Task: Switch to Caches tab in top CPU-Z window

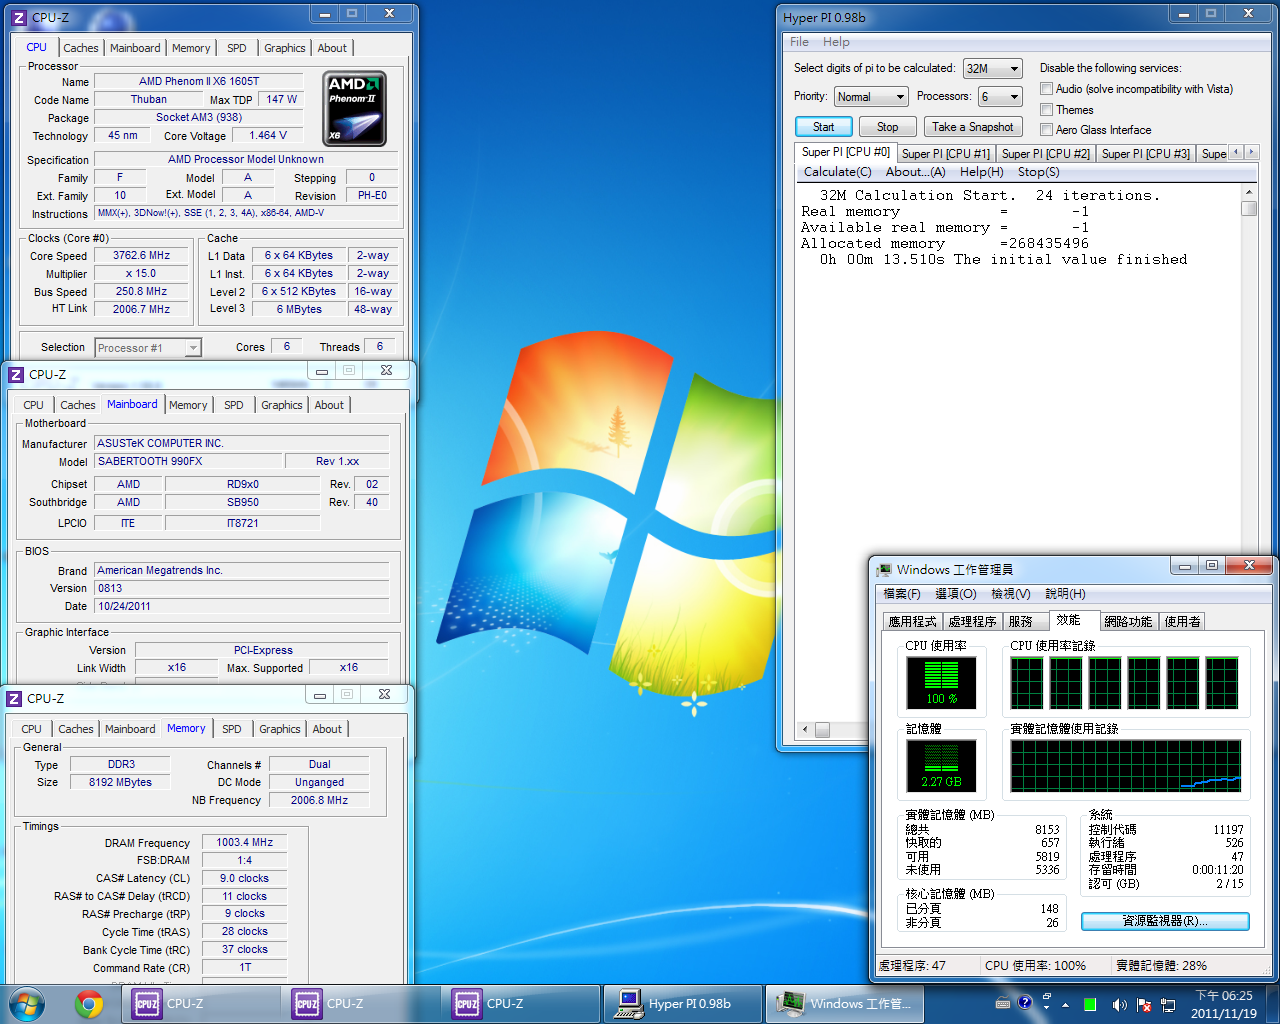Action: tap(81, 48)
